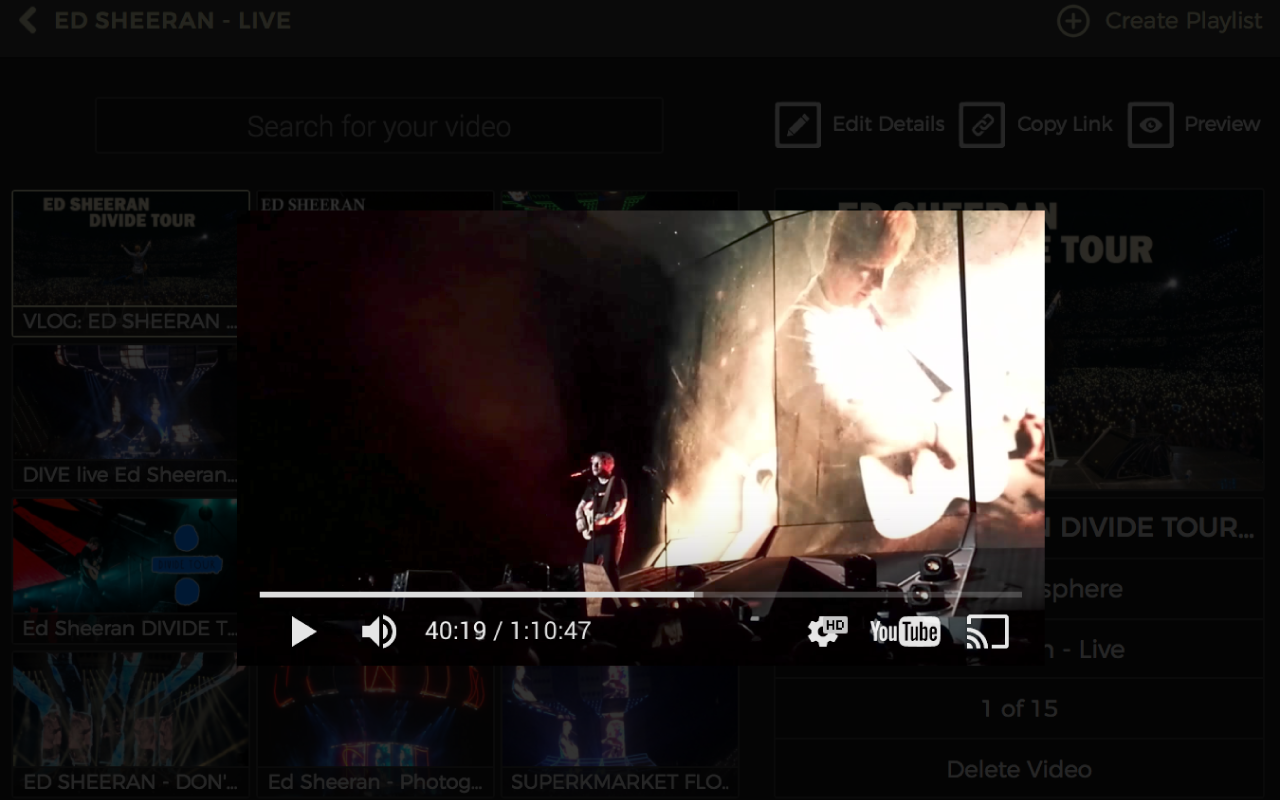Image resolution: width=1280 pixels, height=800 pixels.
Task: Click the Preview eye icon
Action: (1151, 125)
